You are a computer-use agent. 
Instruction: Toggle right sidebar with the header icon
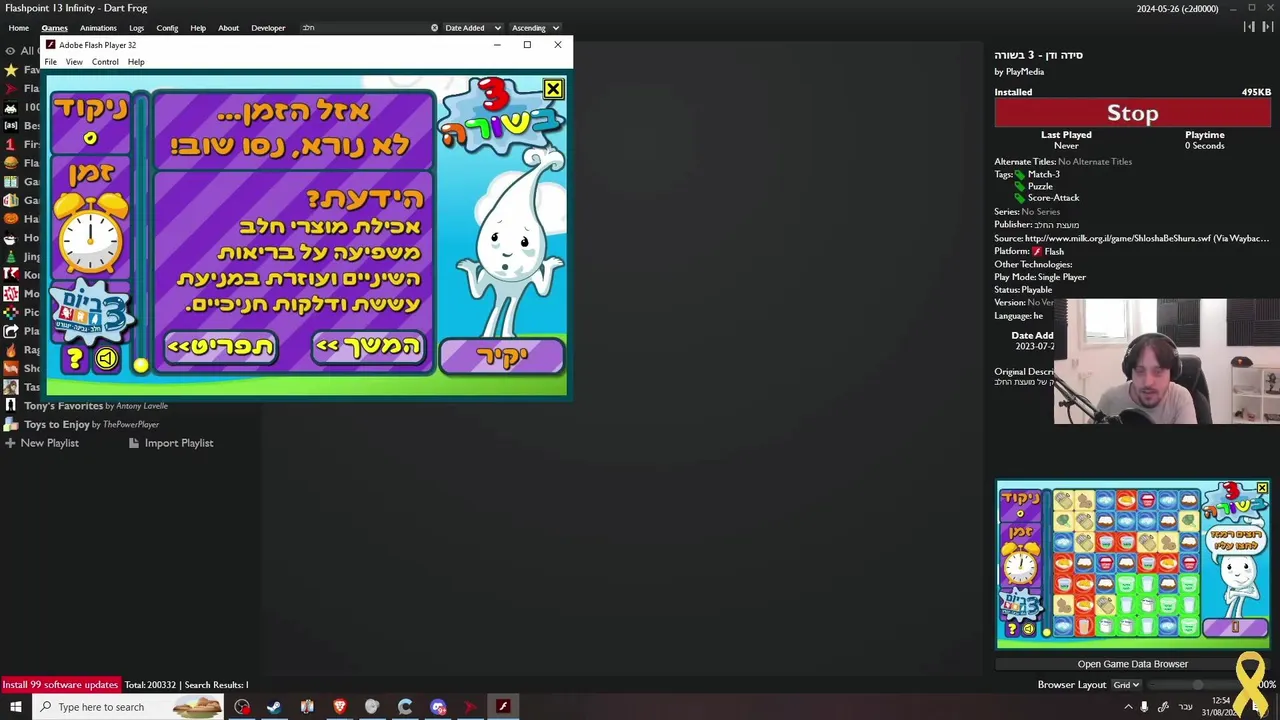coord(1267,28)
